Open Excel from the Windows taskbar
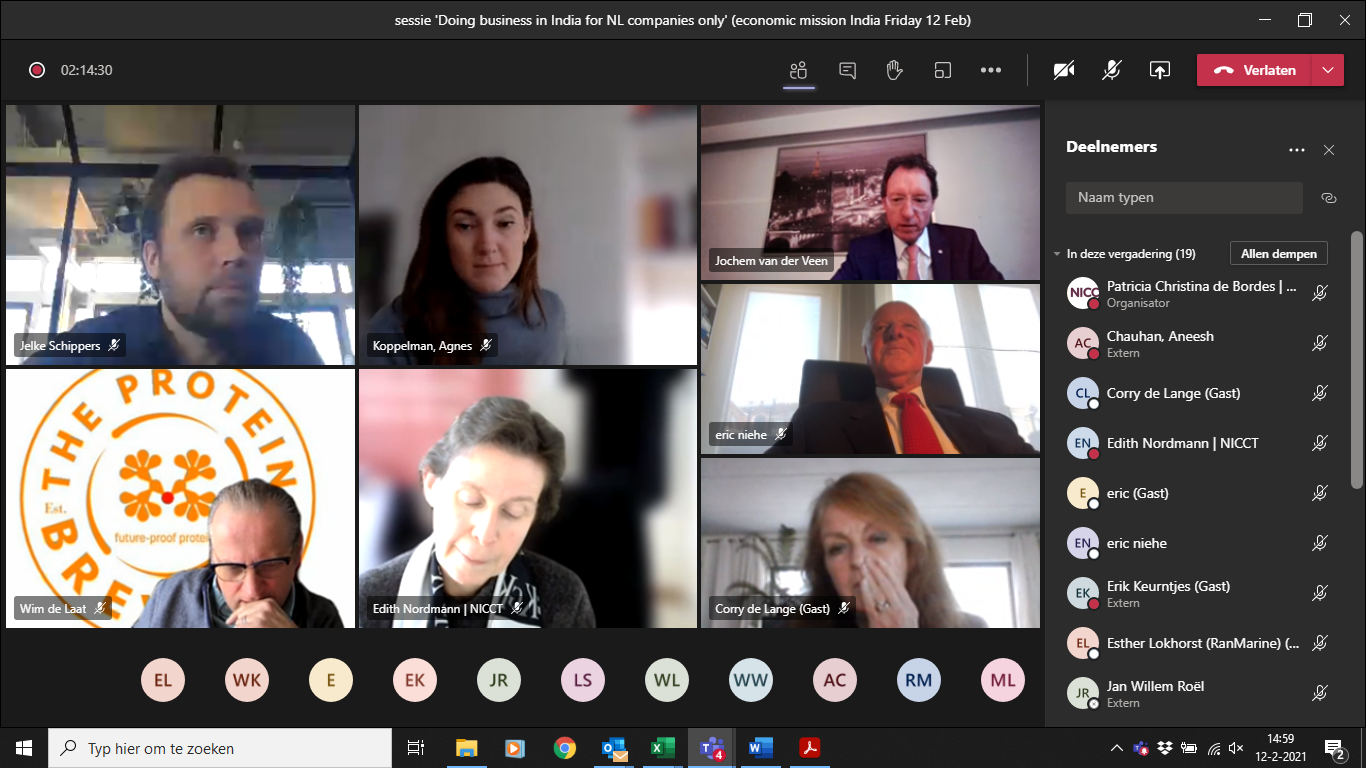The image size is (1366, 768). 661,748
